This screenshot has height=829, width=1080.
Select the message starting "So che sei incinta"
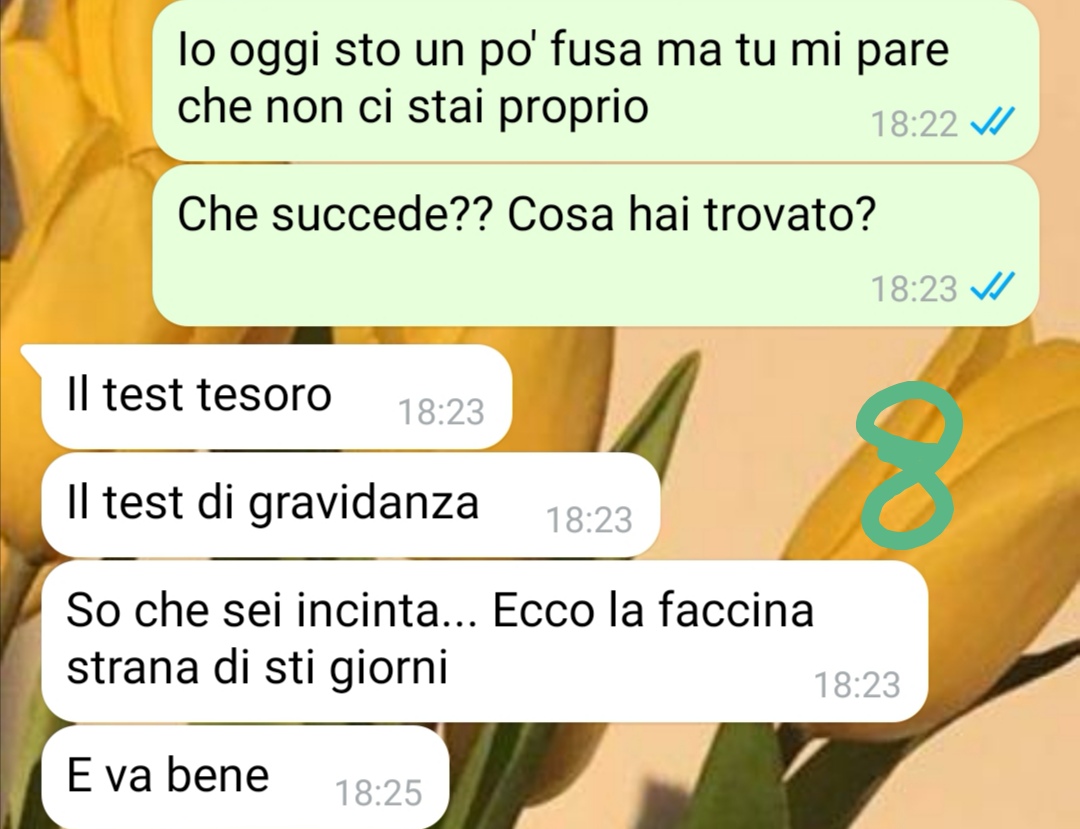click(484, 640)
